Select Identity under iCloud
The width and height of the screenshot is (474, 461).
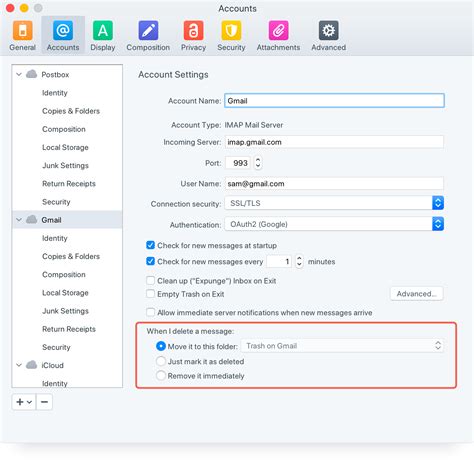click(55, 383)
